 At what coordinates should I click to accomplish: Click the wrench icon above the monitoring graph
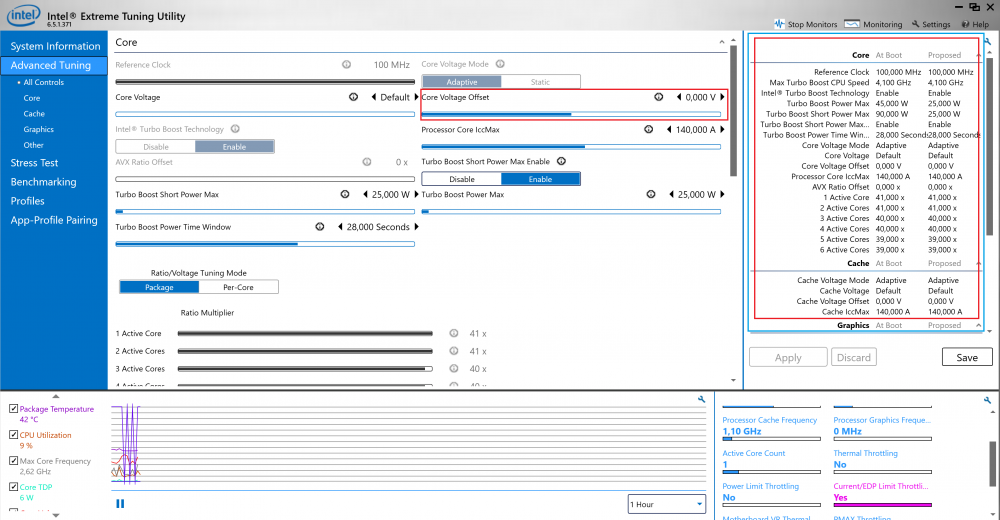[702, 399]
